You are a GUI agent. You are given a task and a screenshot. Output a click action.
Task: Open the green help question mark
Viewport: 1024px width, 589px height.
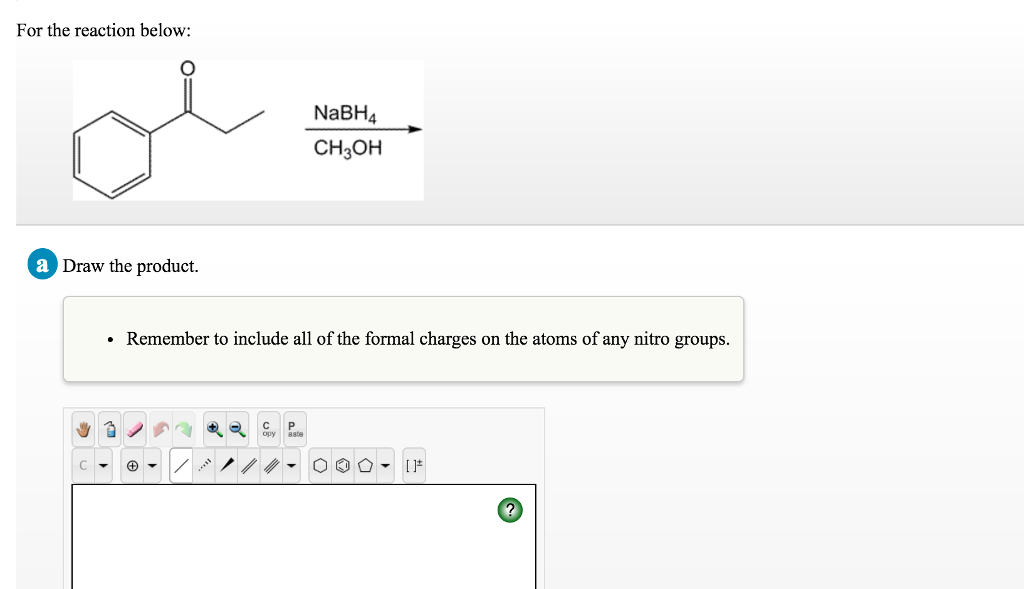[x=510, y=511]
